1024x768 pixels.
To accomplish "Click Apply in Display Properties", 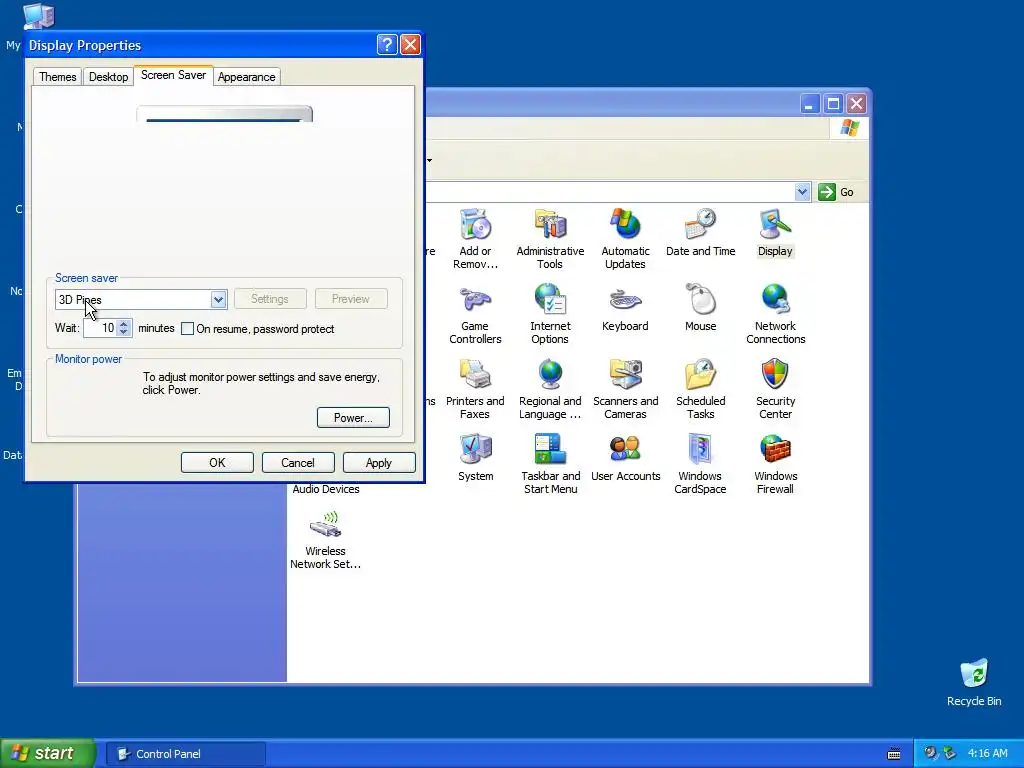I will click(379, 462).
